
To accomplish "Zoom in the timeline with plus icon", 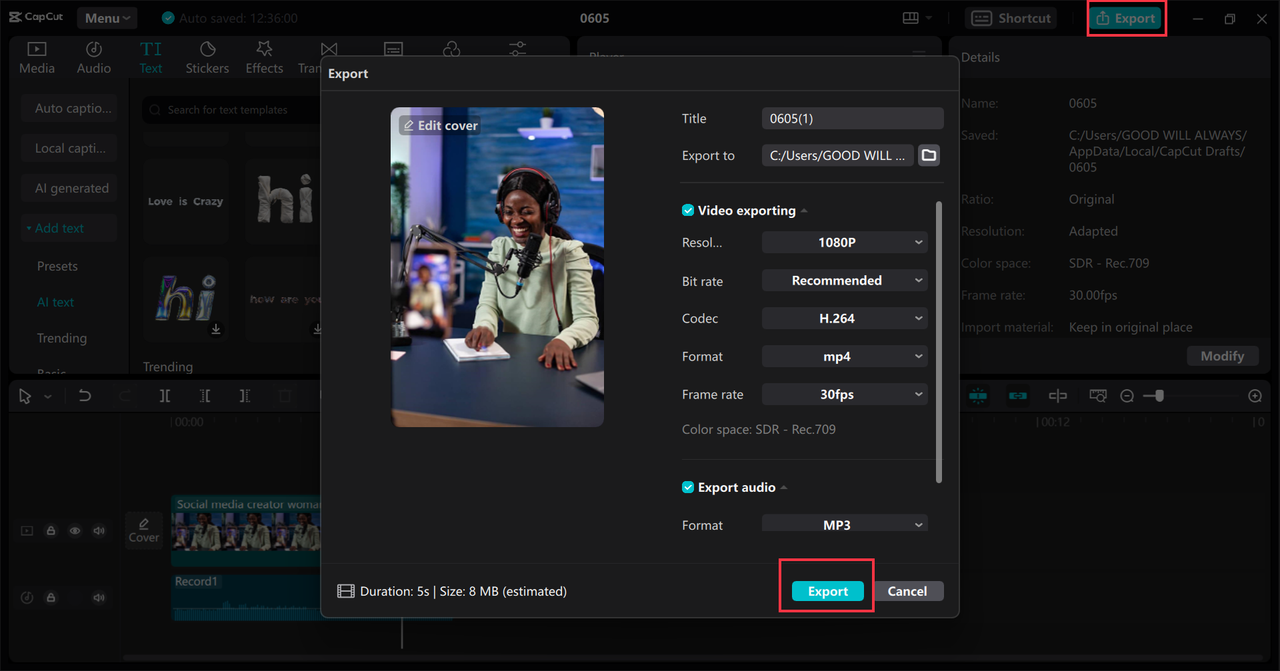I will pos(1255,396).
